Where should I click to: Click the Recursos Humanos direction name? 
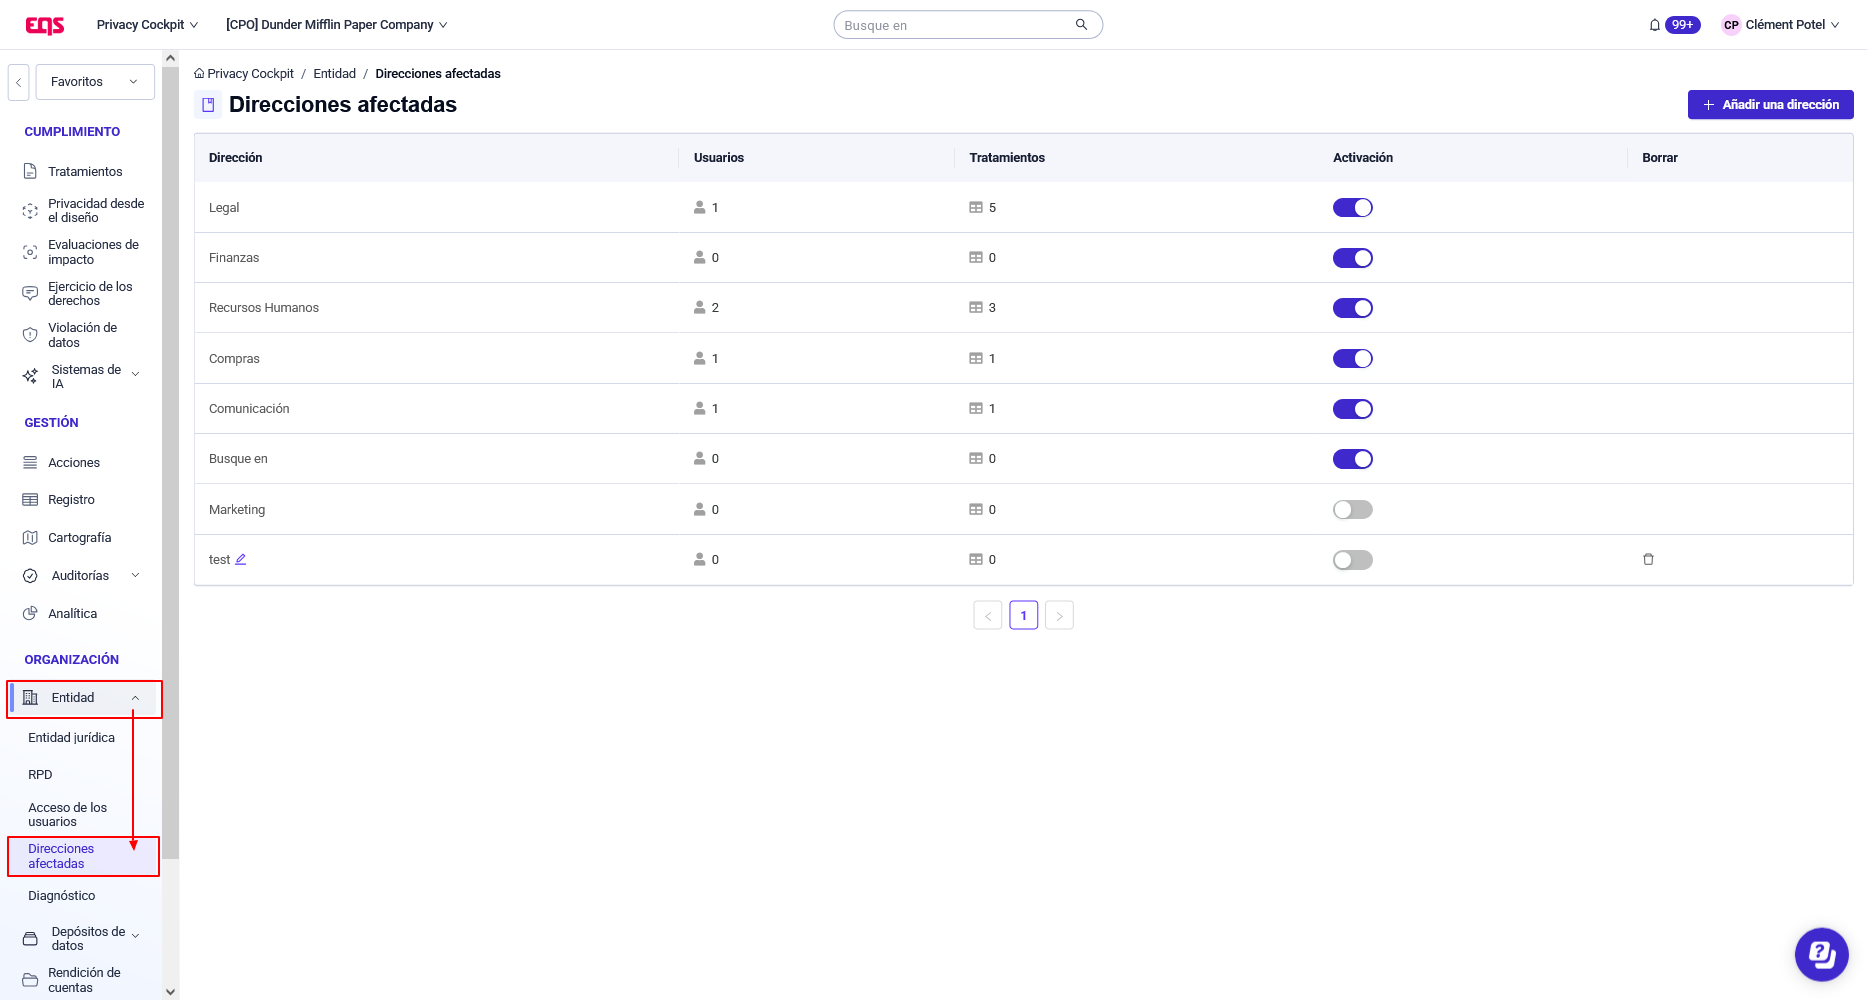click(264, 308)
